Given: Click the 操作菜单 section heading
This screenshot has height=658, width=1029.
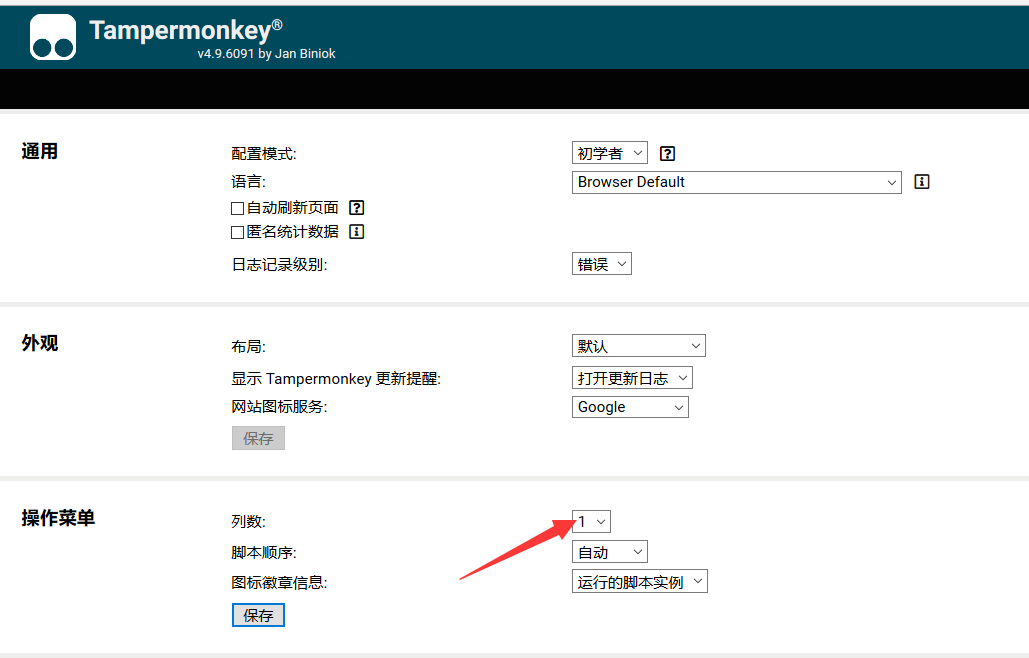Looking at the screenshot, I should coord(58,518).
